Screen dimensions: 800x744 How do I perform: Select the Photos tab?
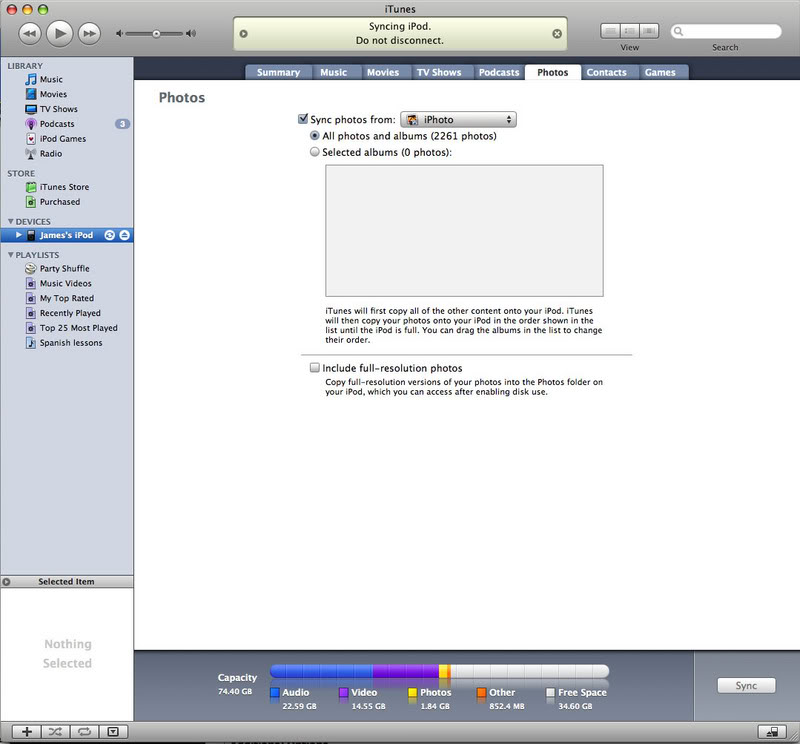[553, 72]
